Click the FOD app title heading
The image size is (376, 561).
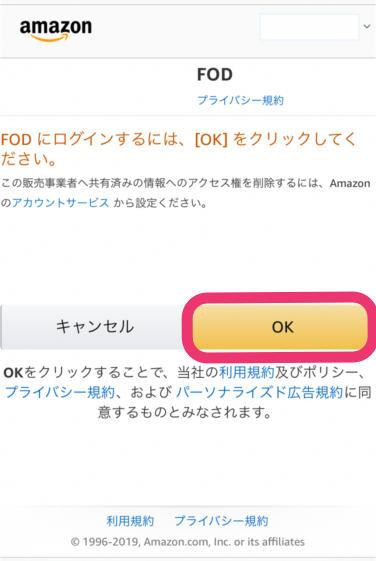click(215, 75)
